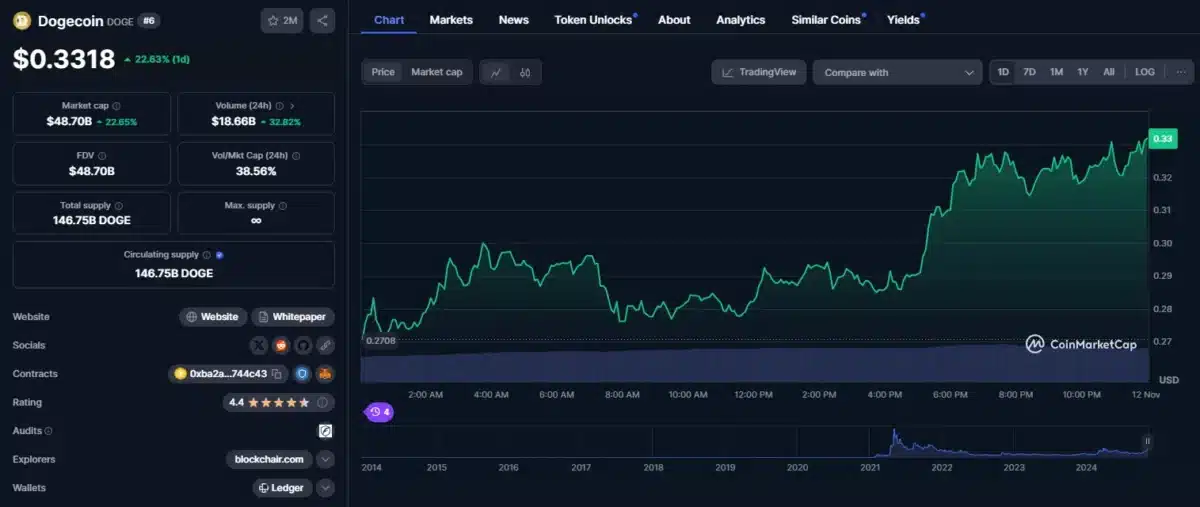Show the Market cap chart
The width and height of the screenshot is (1200, 507).
tap(437, 72)
